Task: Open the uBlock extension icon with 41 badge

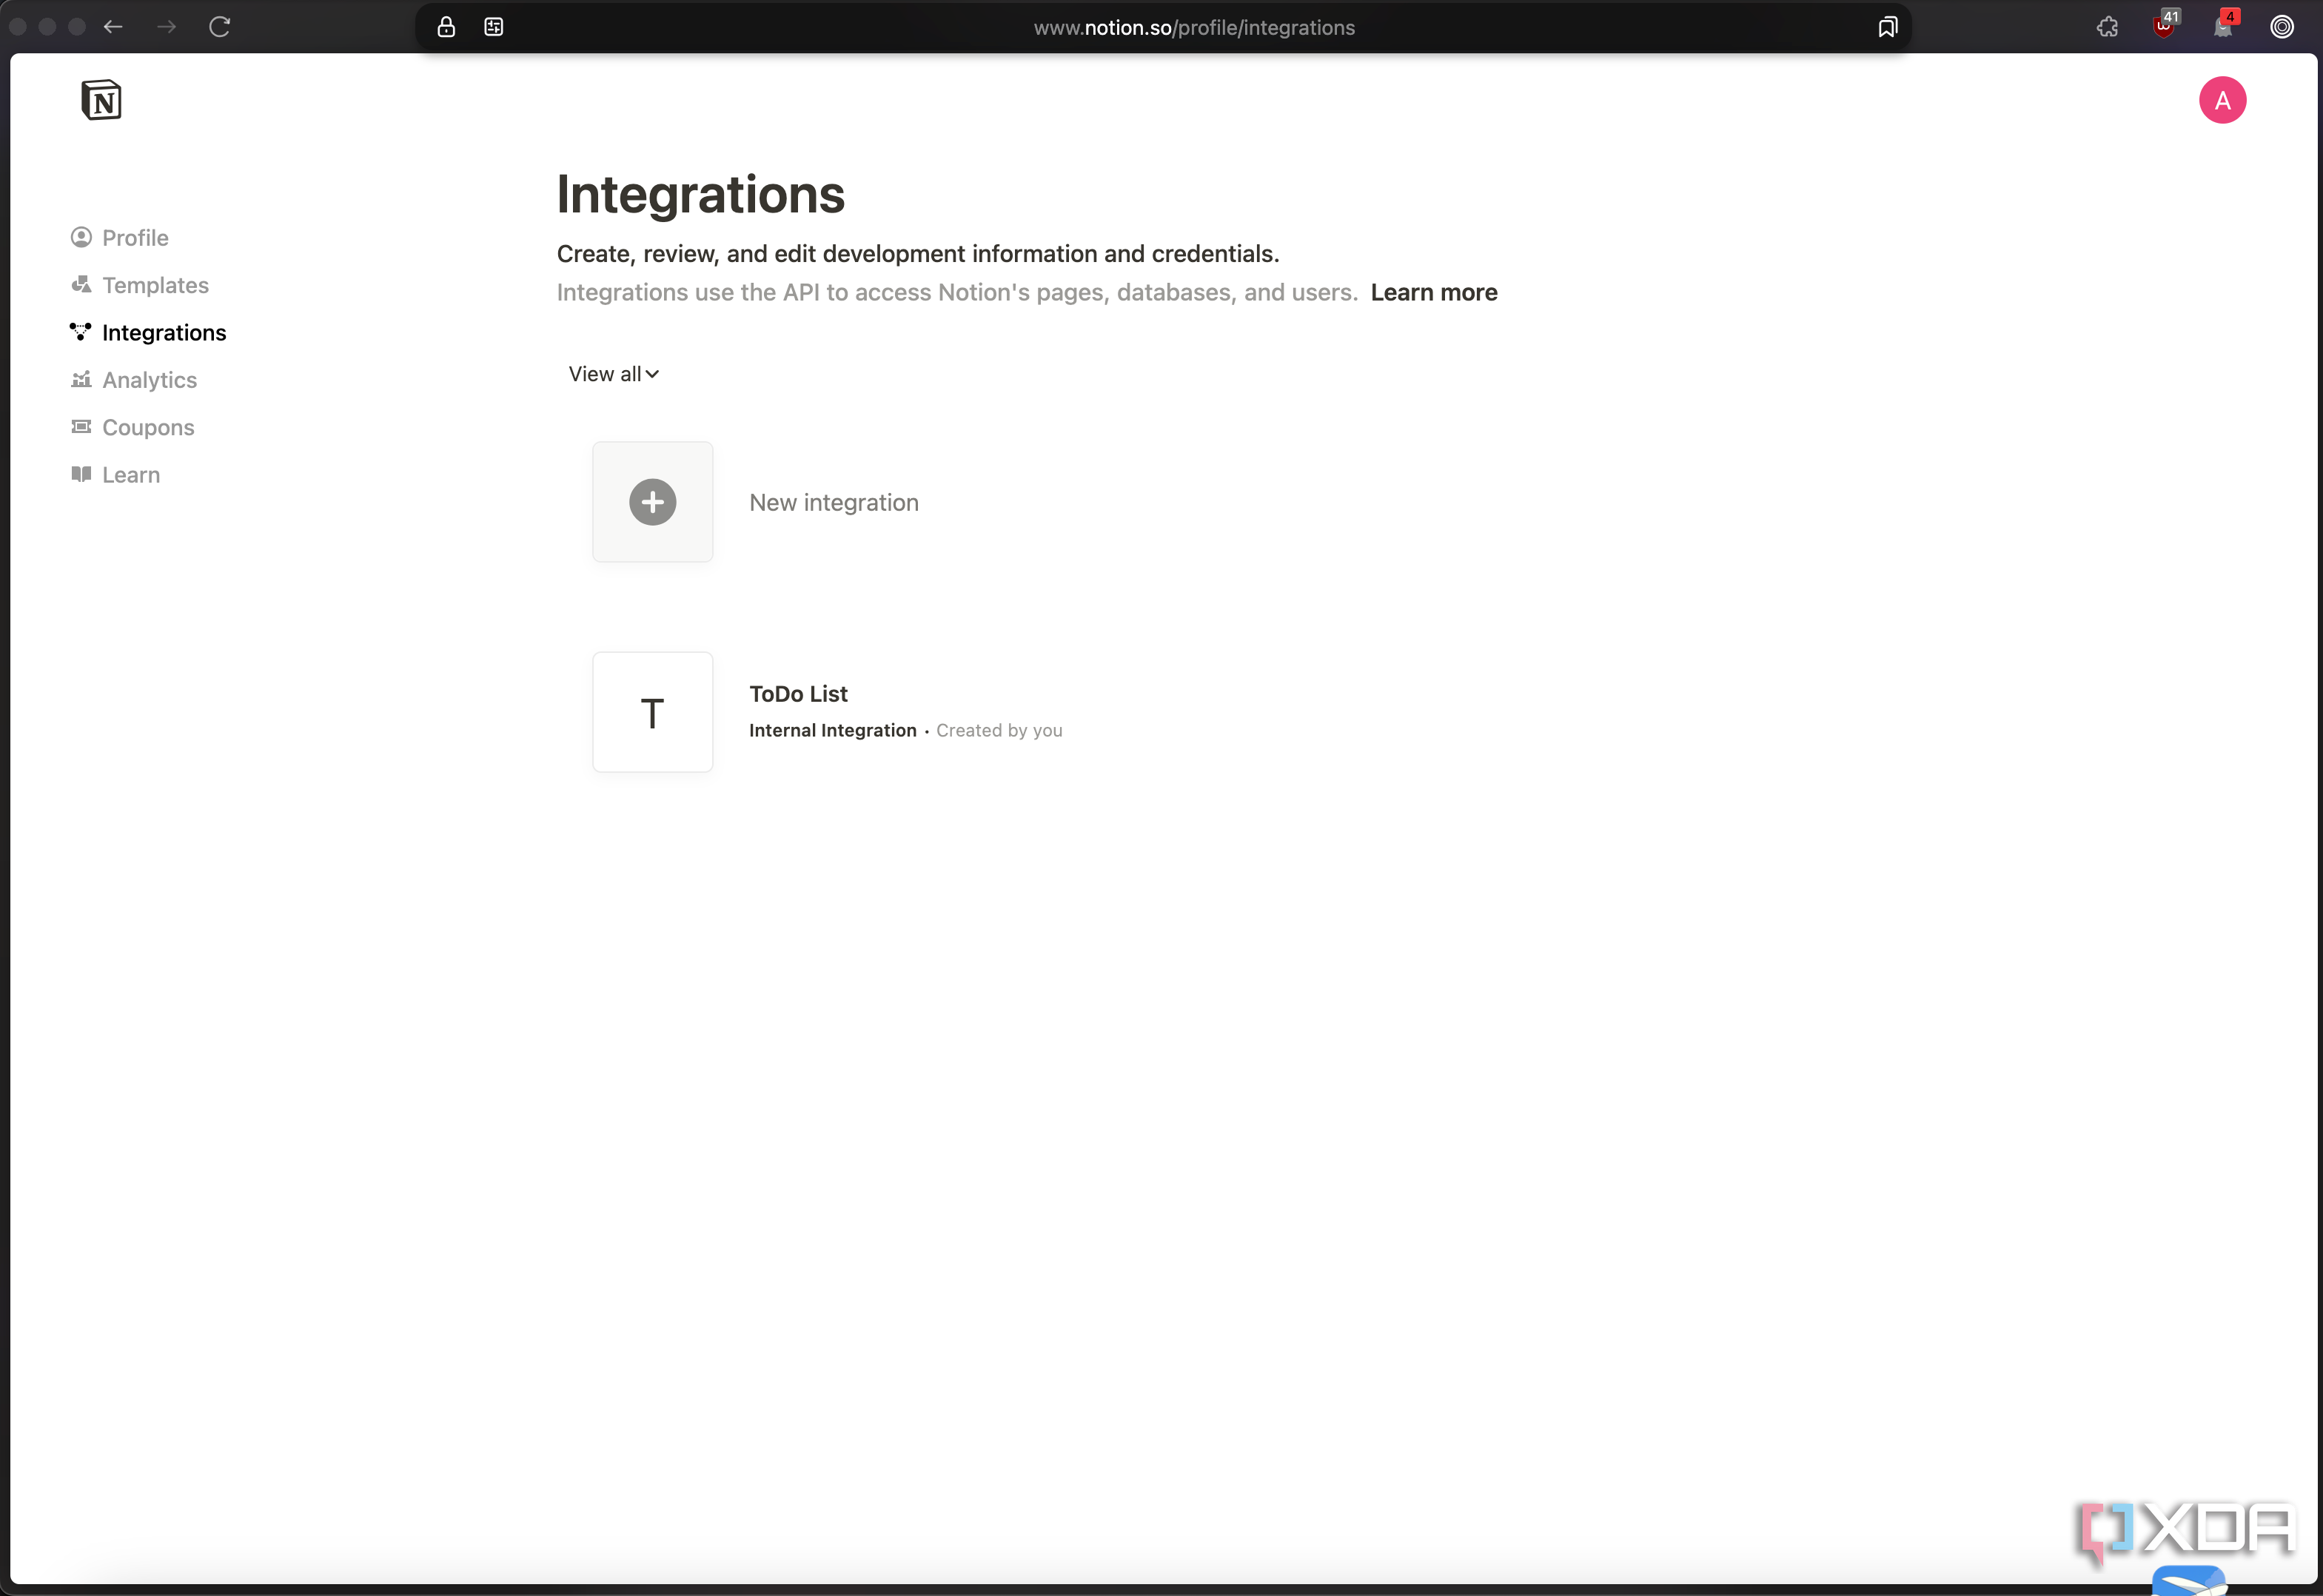Action: pos(2165,25)
